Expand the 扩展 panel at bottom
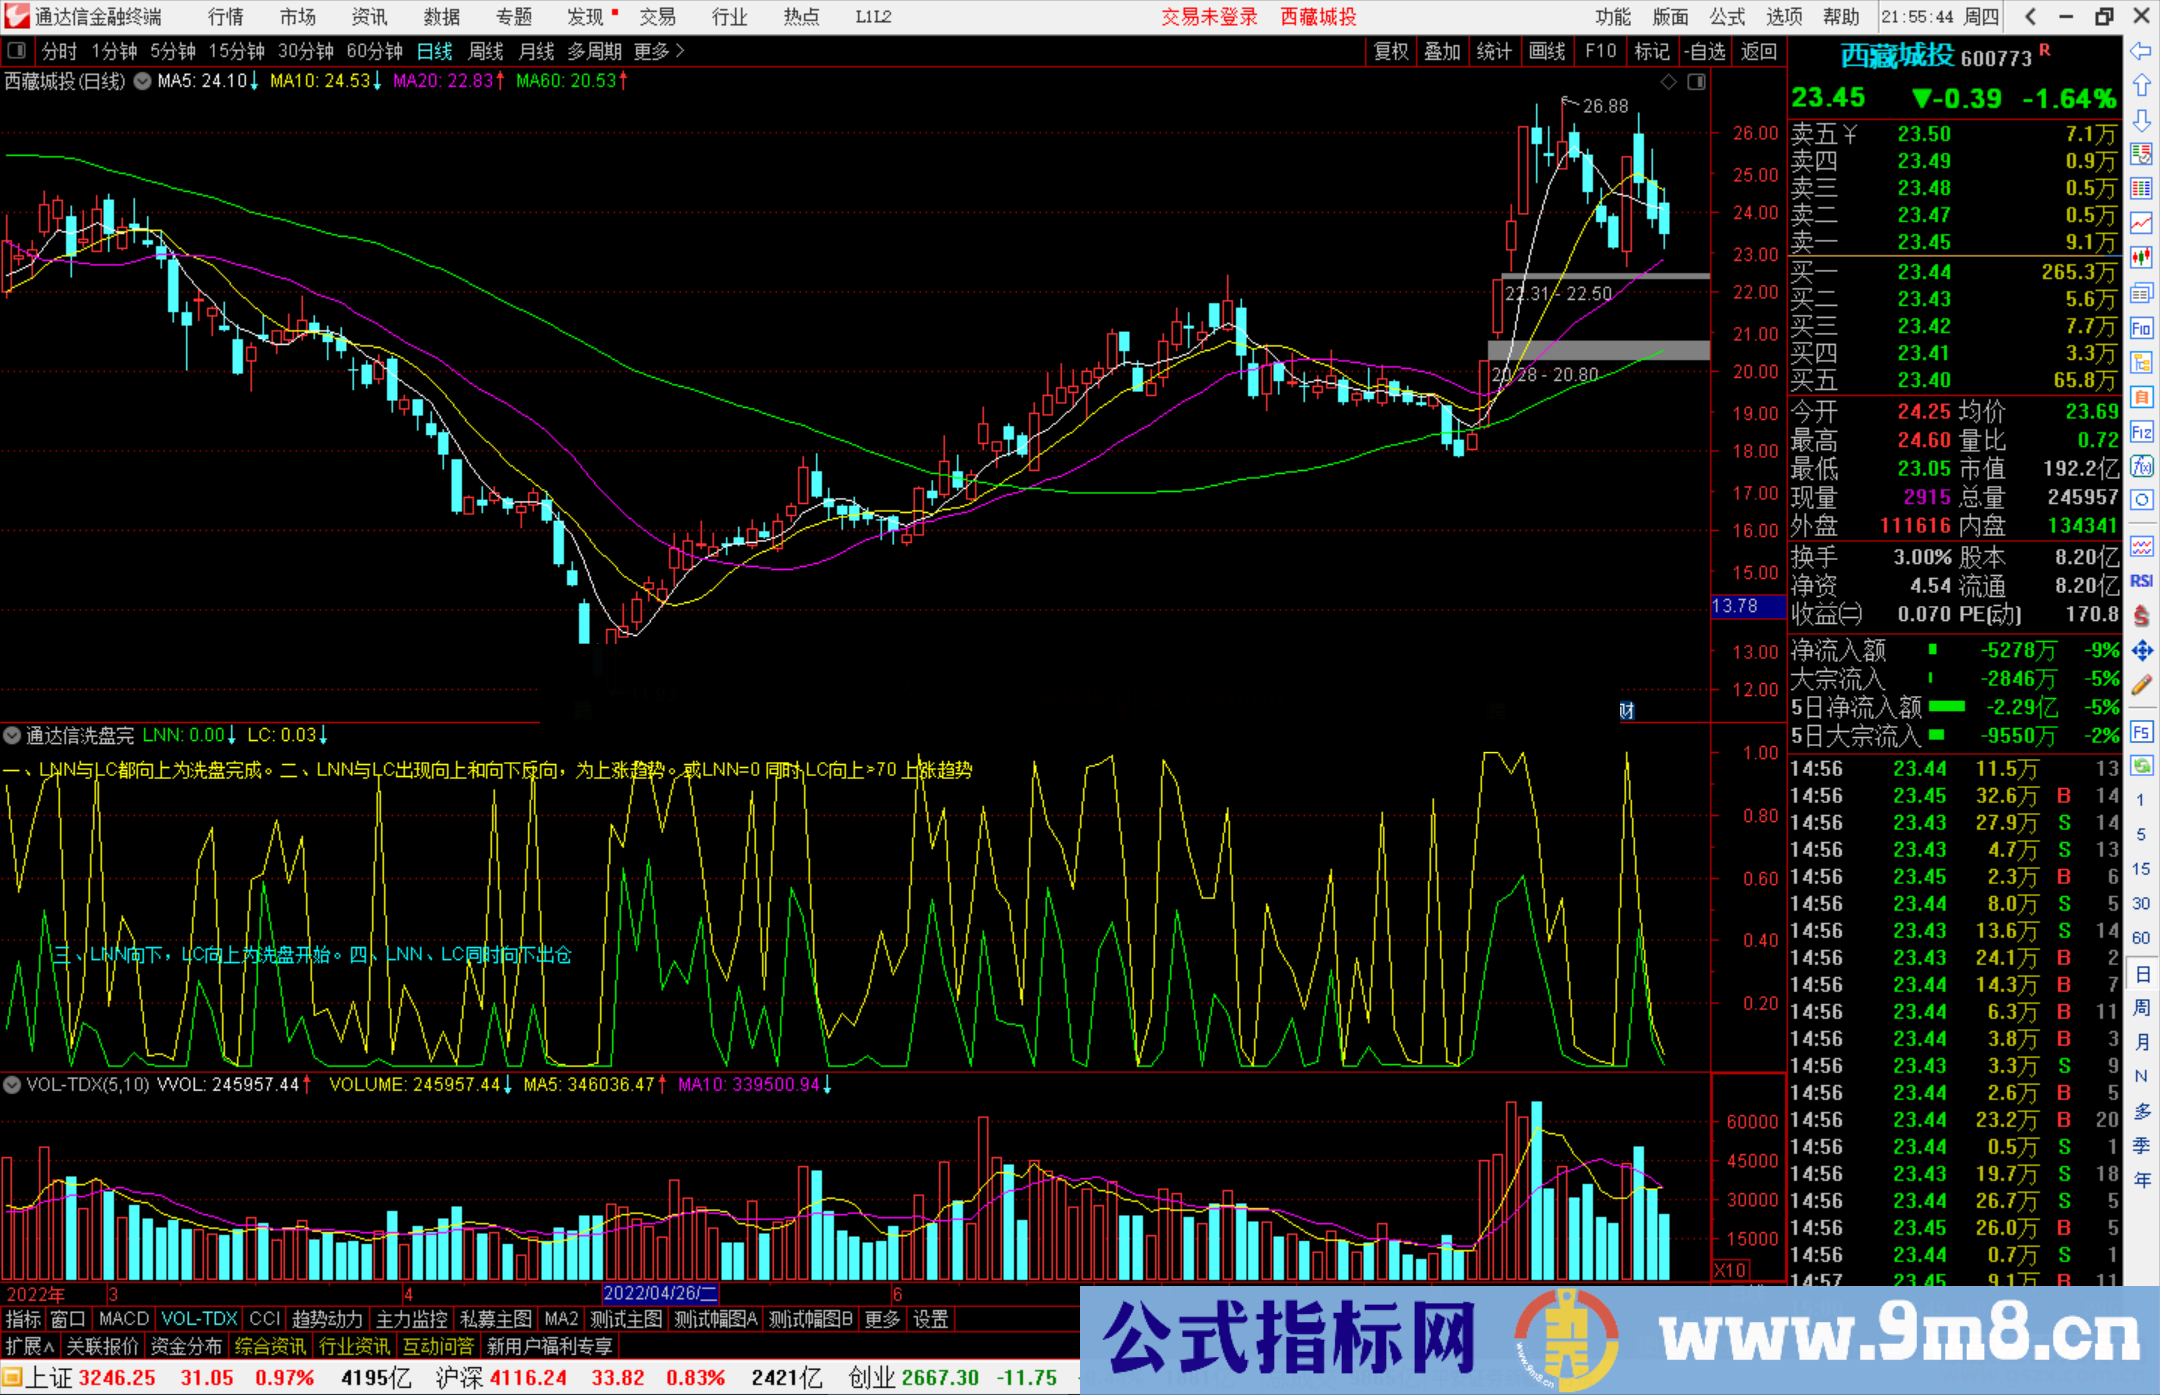2160x1395 pixels. coord(29,1346)
